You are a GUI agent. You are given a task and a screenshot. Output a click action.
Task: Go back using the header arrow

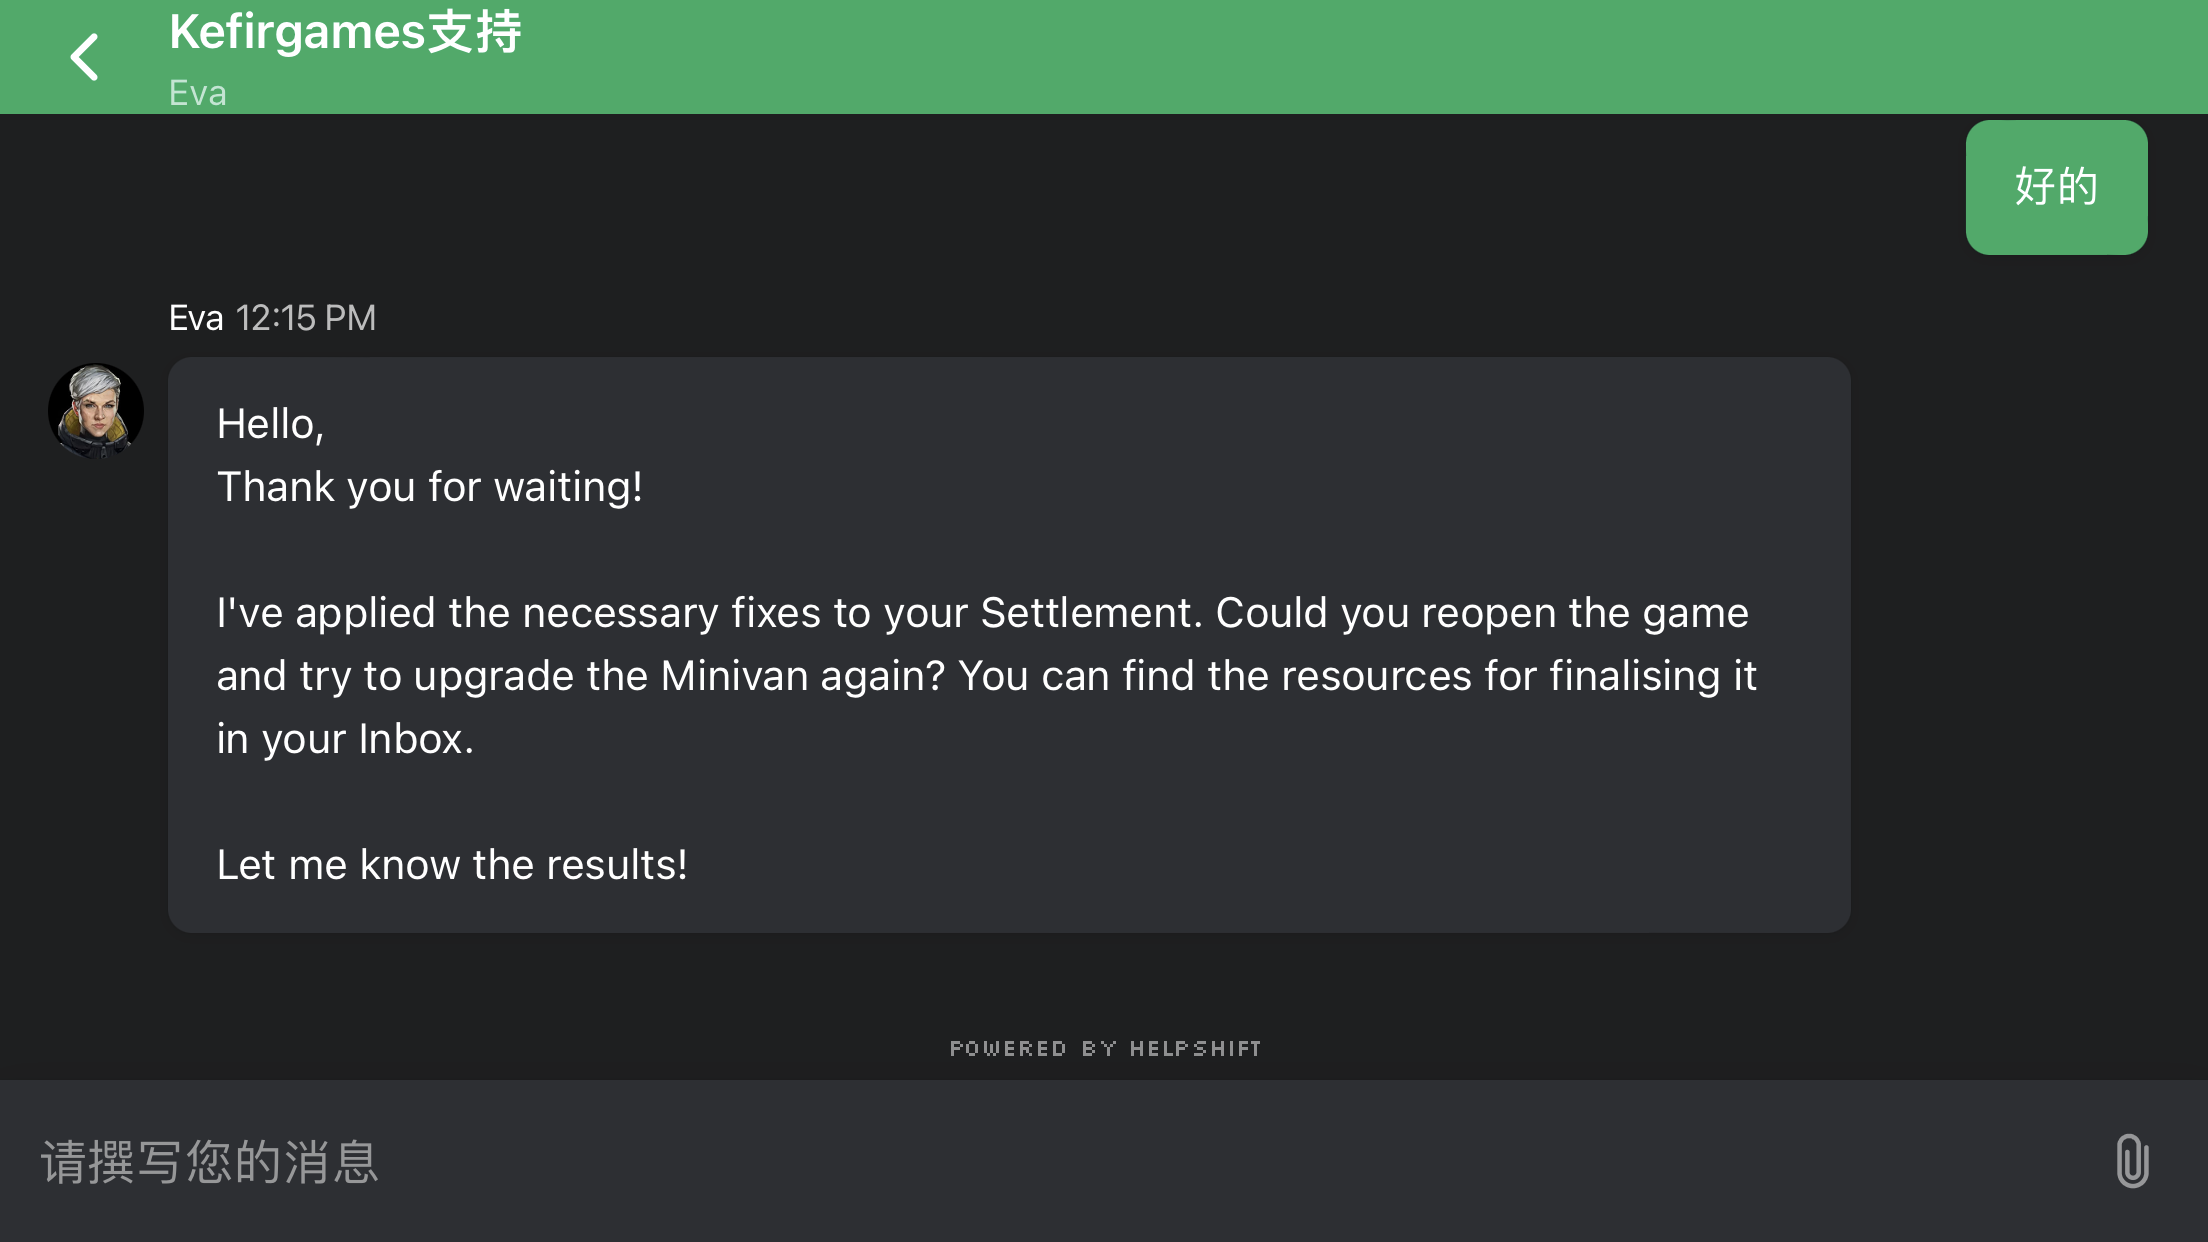pyautogui.click(x=85, y=57)
